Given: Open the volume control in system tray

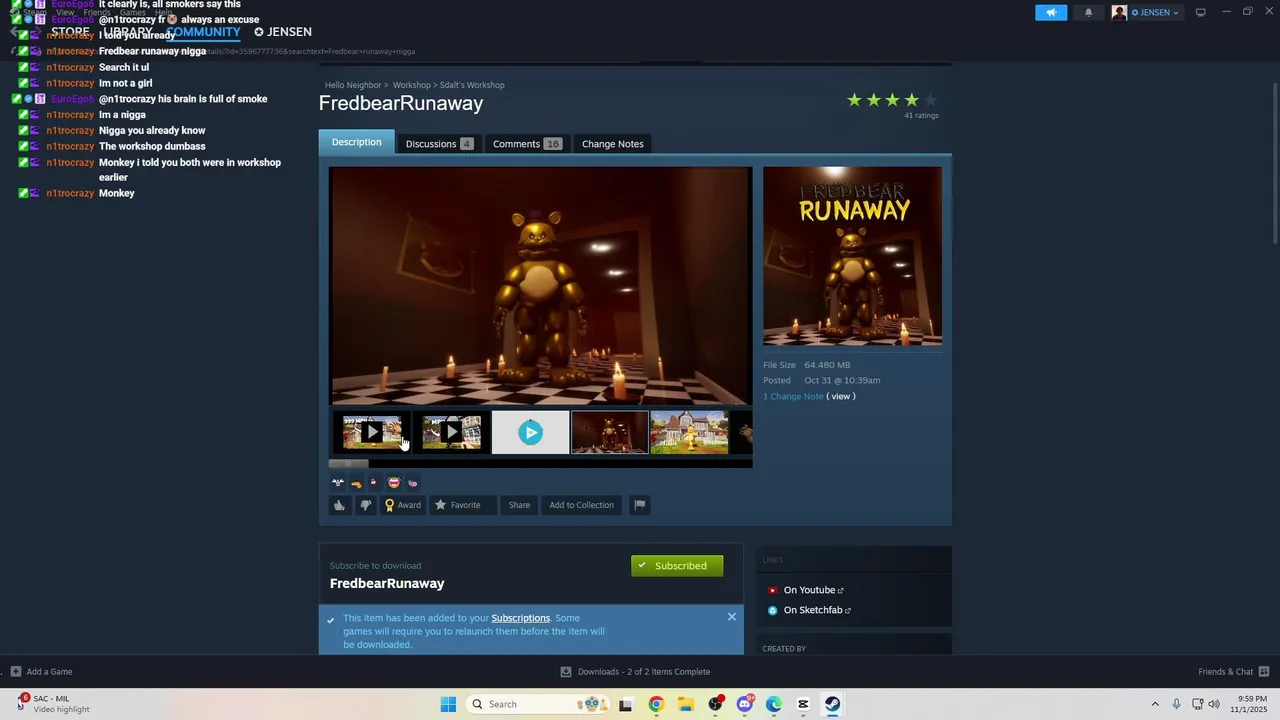Looking at the screenshot, I should pyautogui.click(x=1214, y=704).
